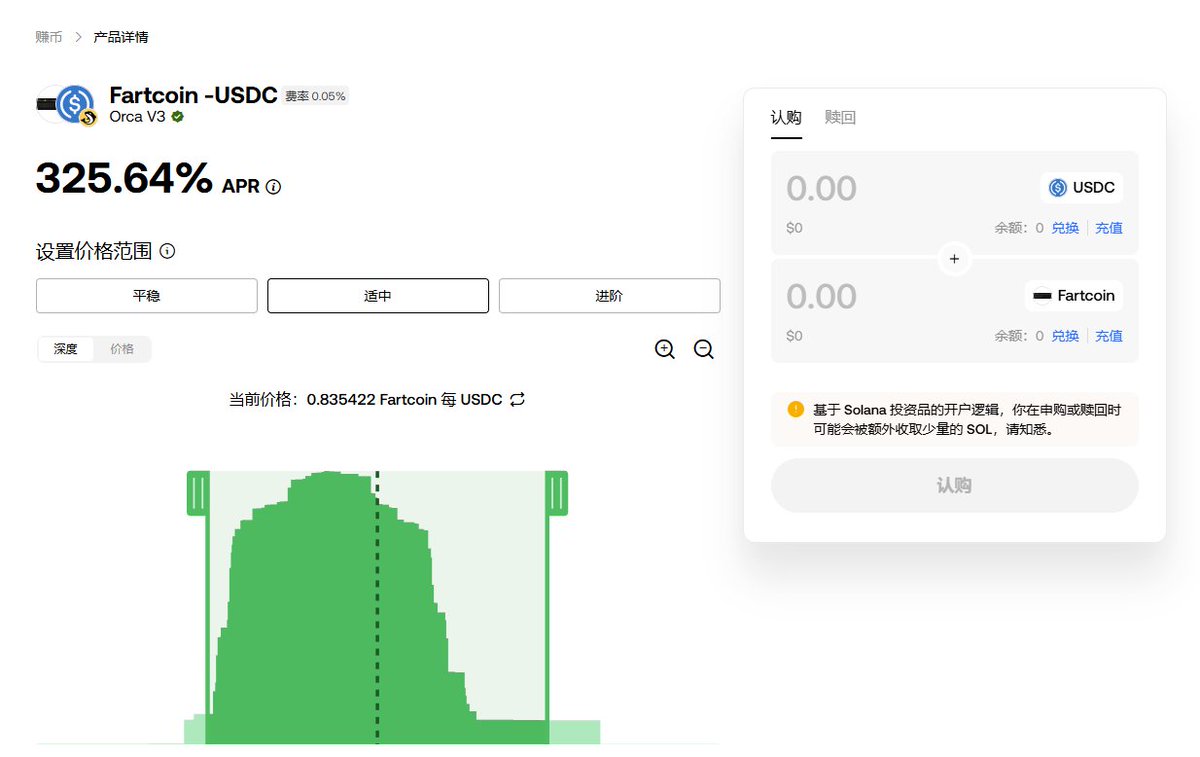1200x757 pixels.
Task: Zoom out of the depth chart
Action: point(704,349)
